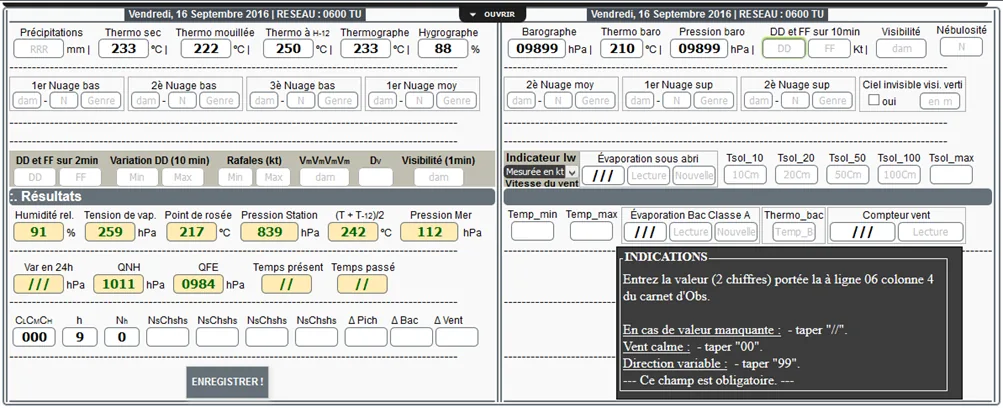
Task: Focus the Rafales Max field
Action: click(x=273, y=177)
